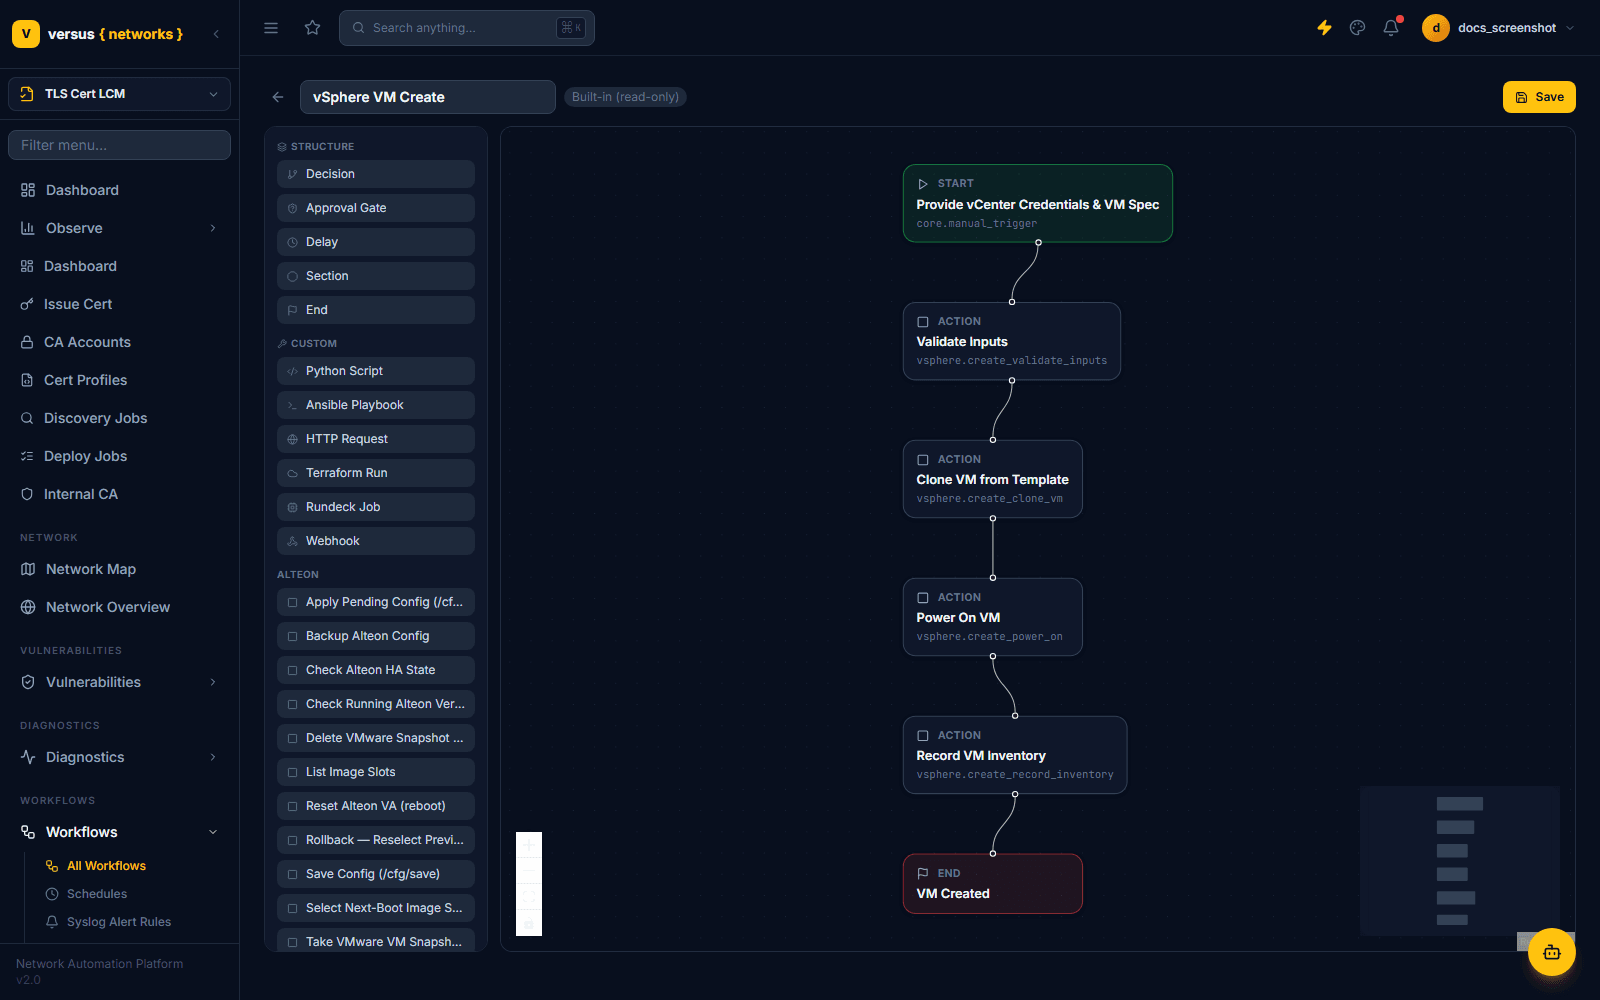This screenshot has width=1600, height=1000.
Task: Select All Workflows in sidebar
Action: 106,866
